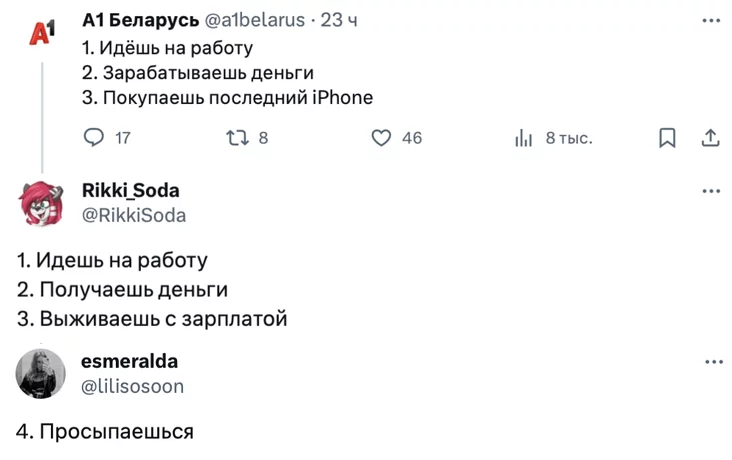
Task: Click the reply icon on A1 tweet
Action: [93, 138]
